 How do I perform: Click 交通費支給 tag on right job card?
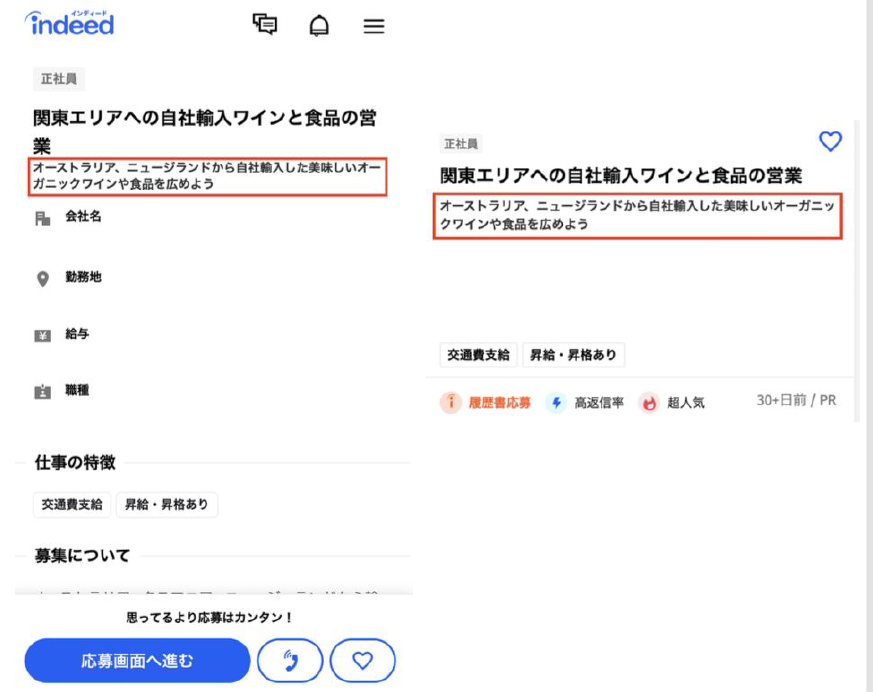pyautogui.click(x=478, y=355)
